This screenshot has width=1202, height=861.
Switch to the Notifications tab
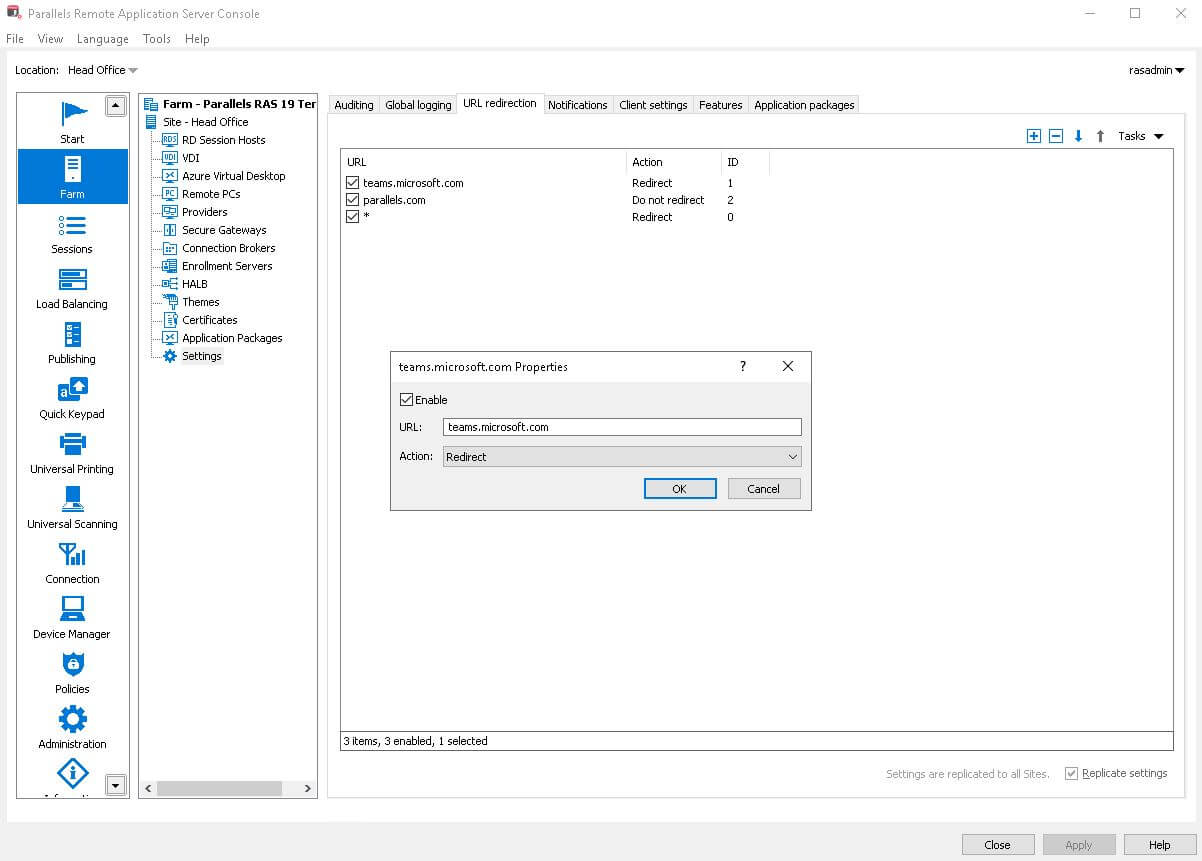pos(578,105)
